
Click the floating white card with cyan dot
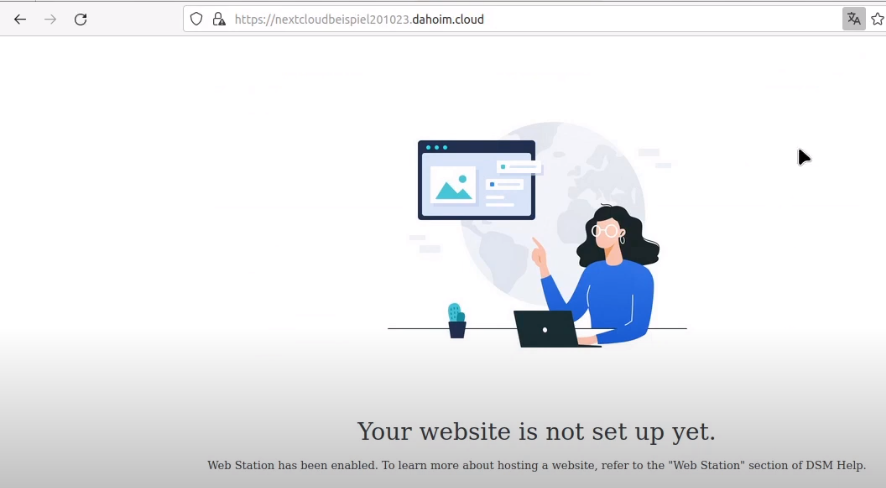click(x=519, y=167)
